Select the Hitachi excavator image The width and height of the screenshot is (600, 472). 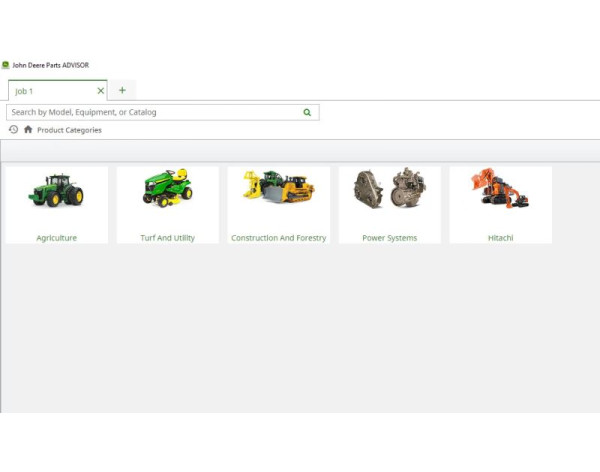[x=500, y=189]
